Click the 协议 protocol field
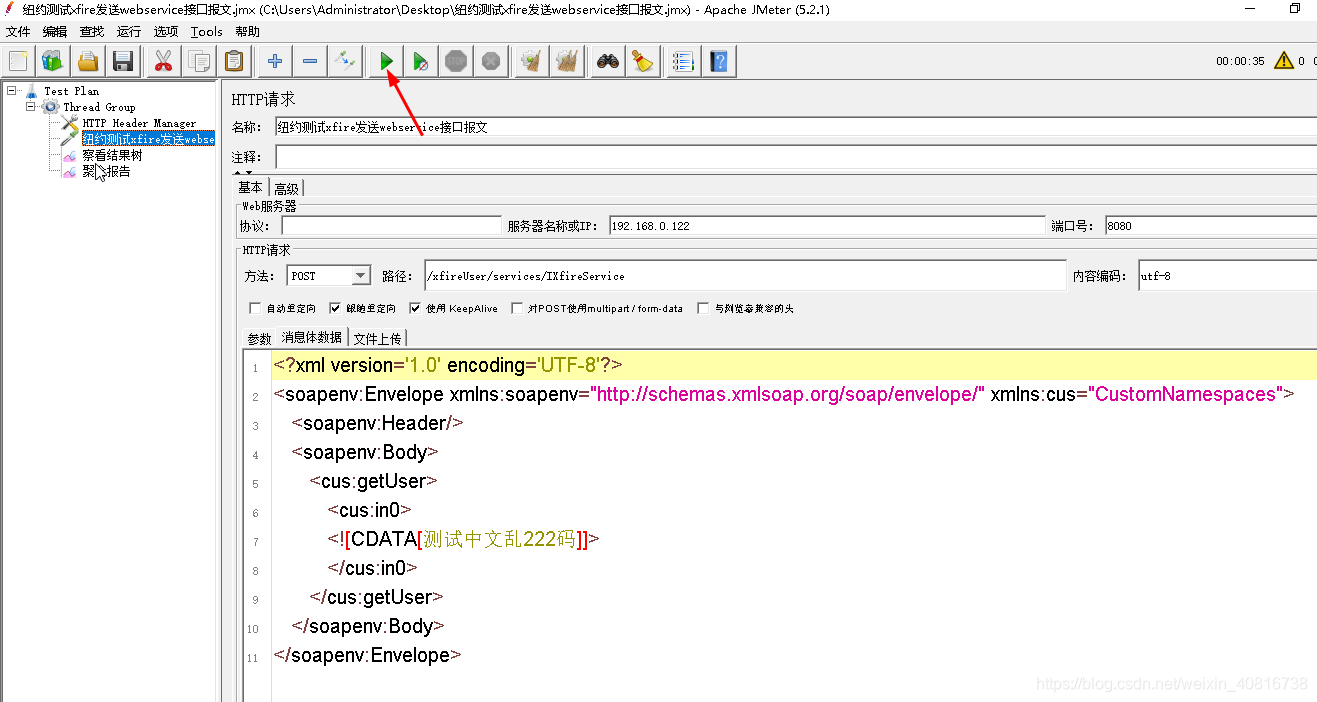1317x702 pixels. coord(391,226)
